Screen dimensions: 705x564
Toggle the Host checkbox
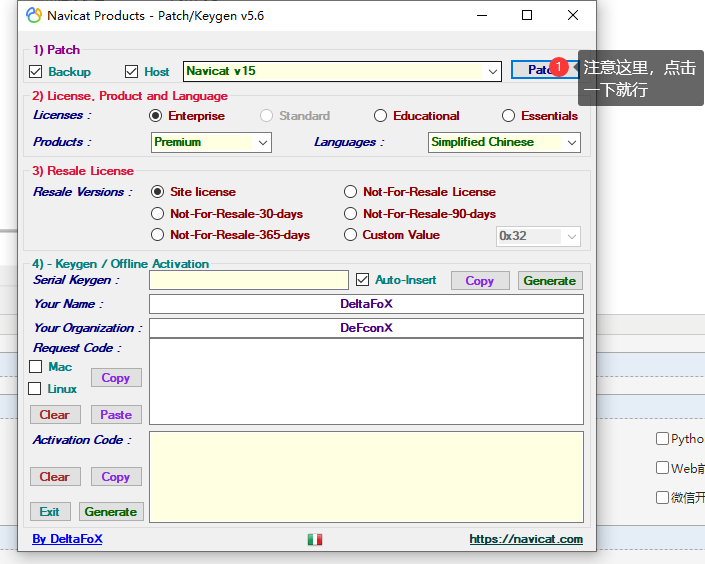[131, 72]
